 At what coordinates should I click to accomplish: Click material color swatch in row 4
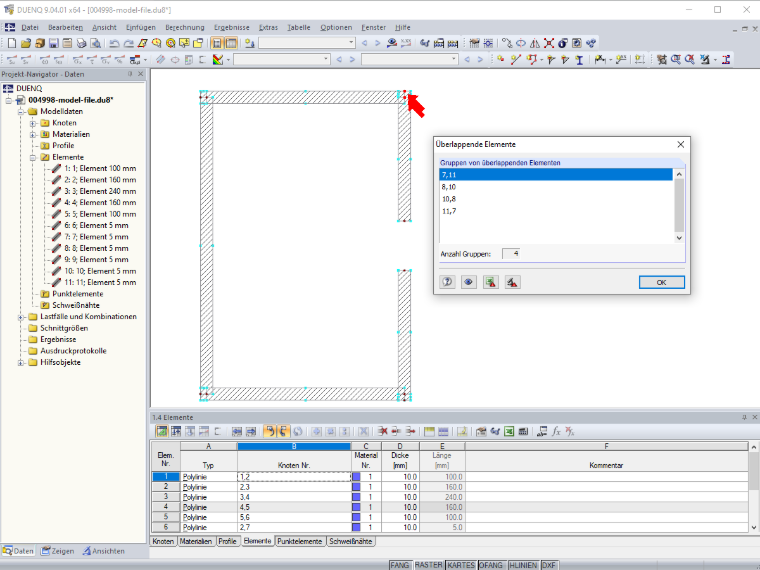click(x=356, y=507)
